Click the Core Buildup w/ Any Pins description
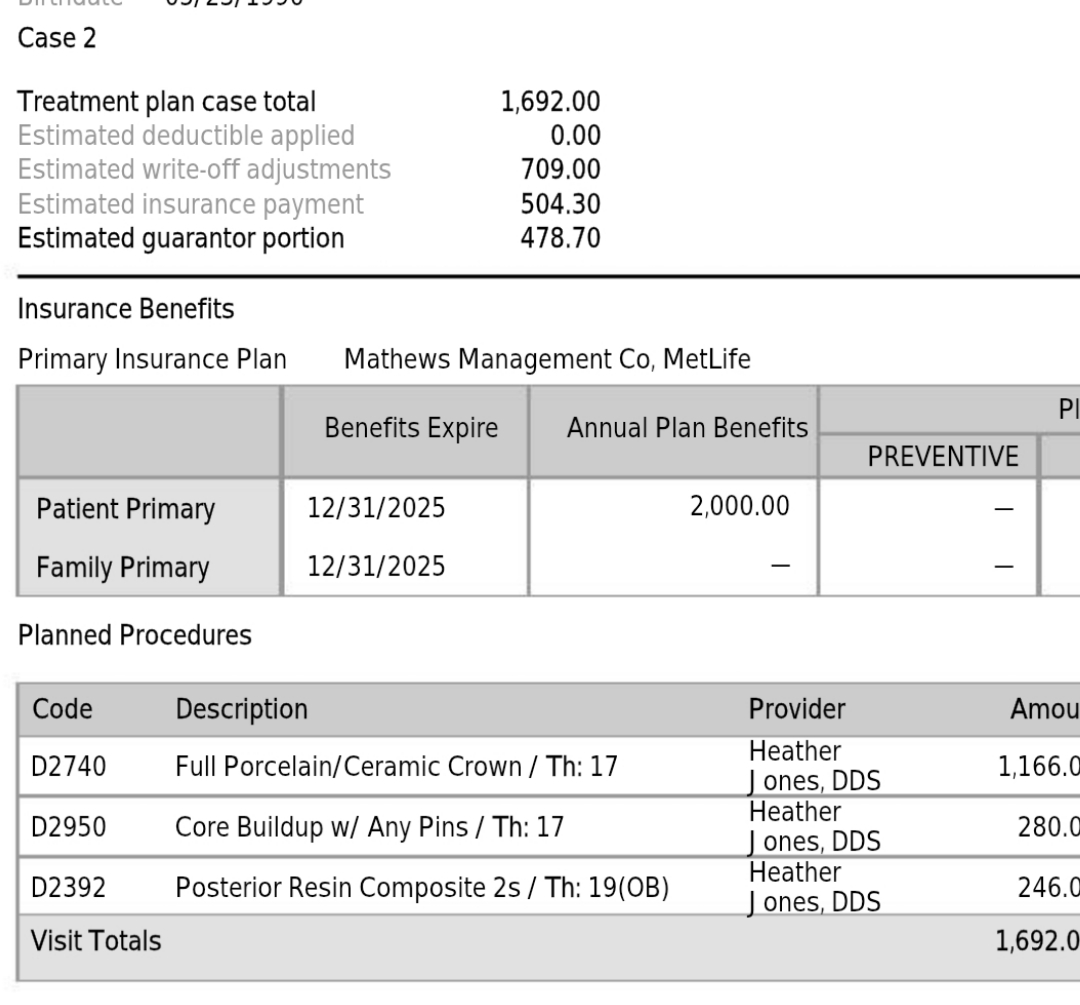This screenshot has width=1080, height=1005. [x=369, y=827]
